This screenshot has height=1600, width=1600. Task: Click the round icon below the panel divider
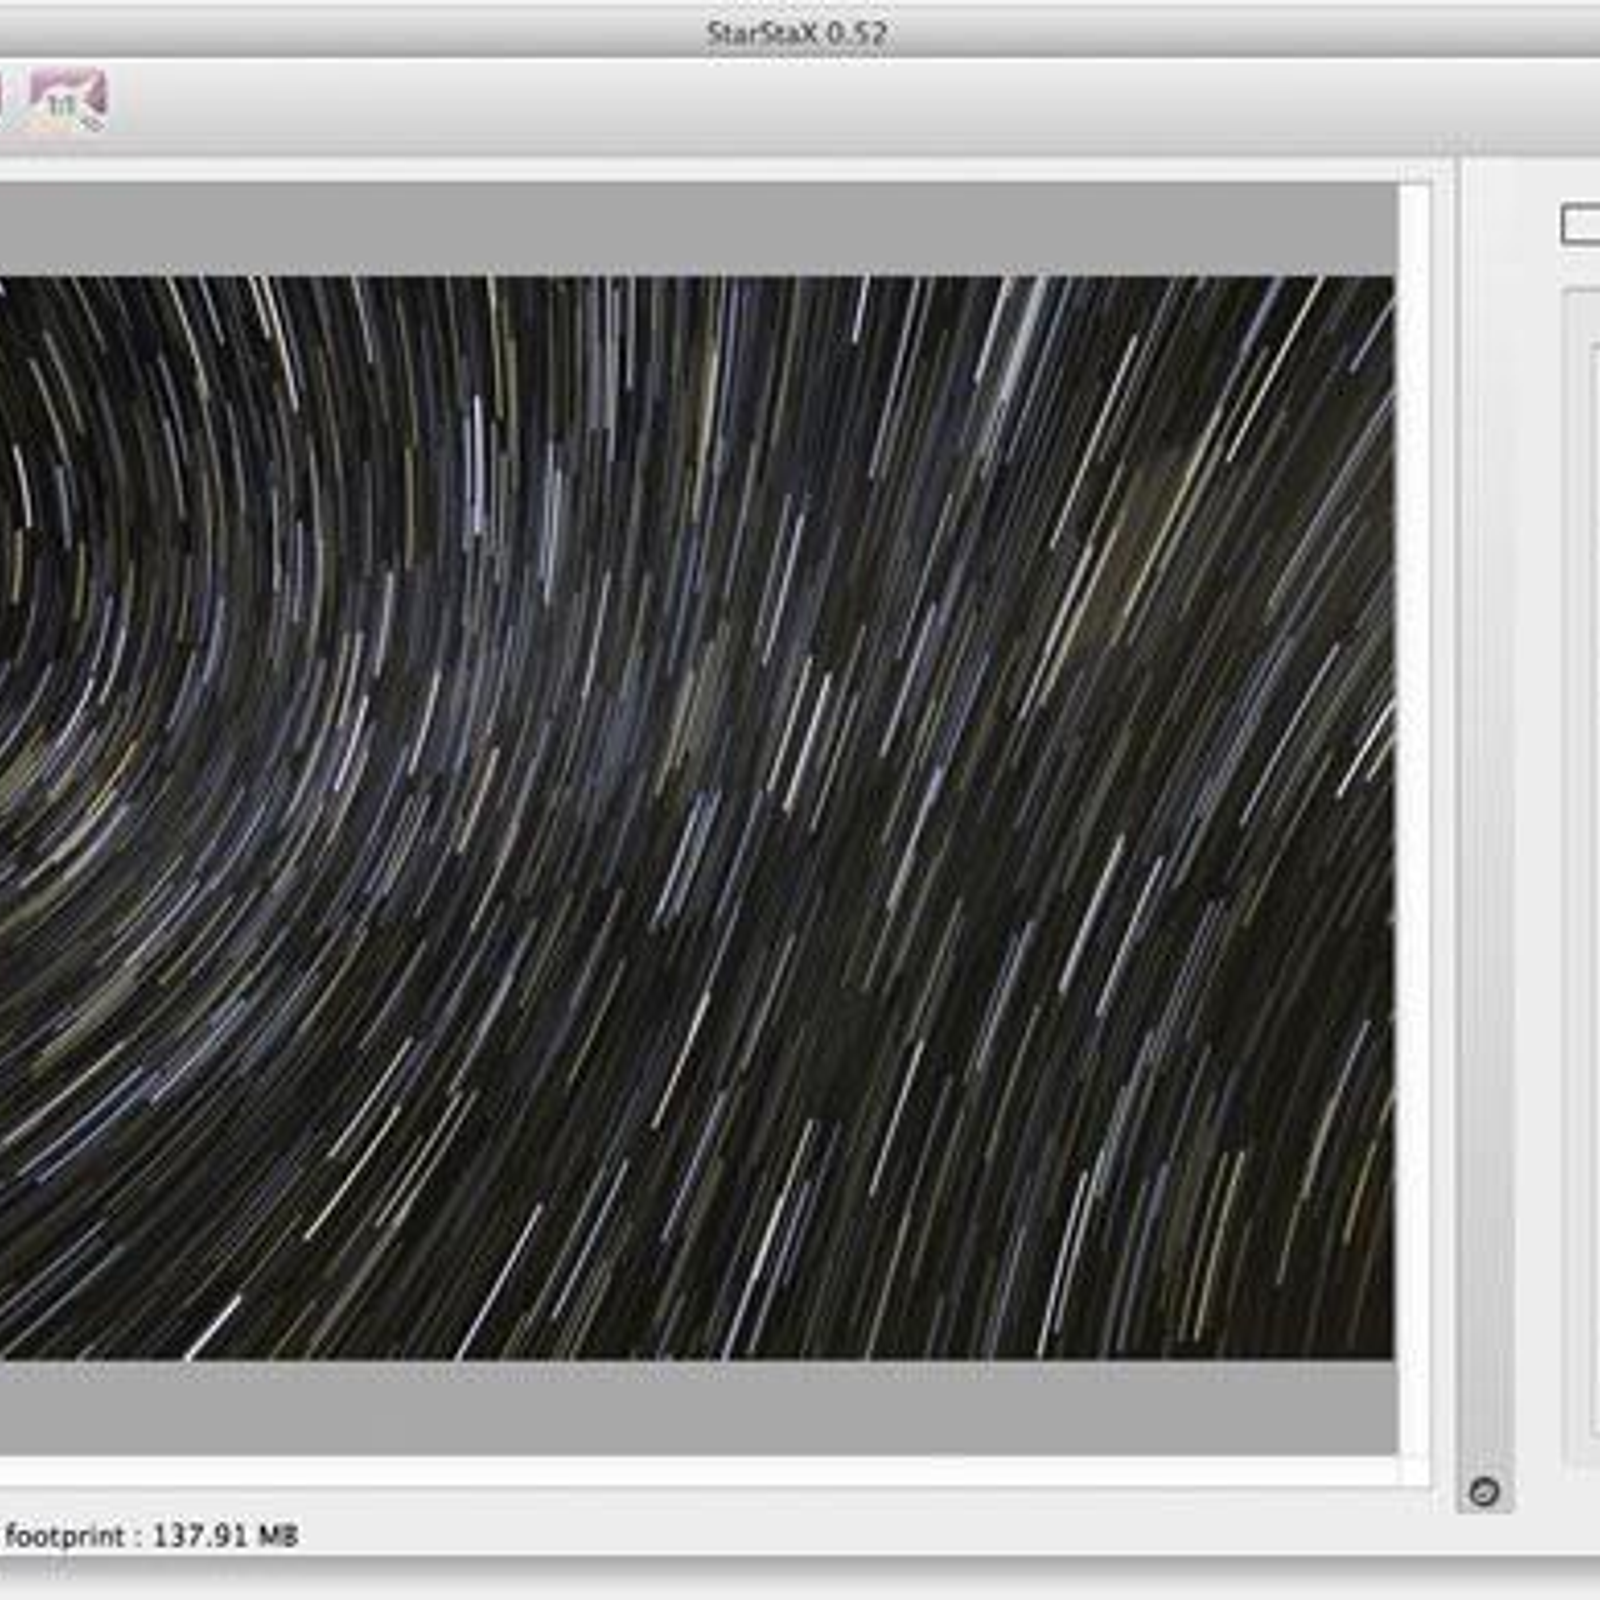point(1484,1492)
